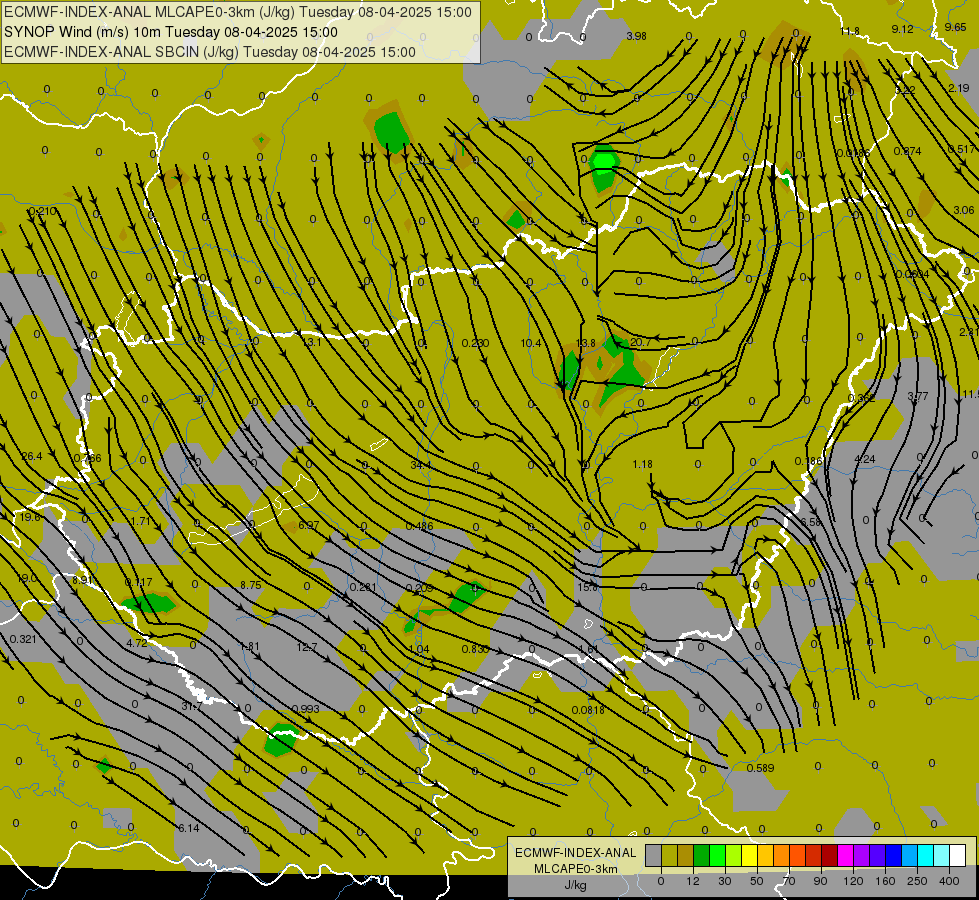Screen dimensions: 979x900
Task: Click the map value 0.321
Action: [x=23, y=639]
